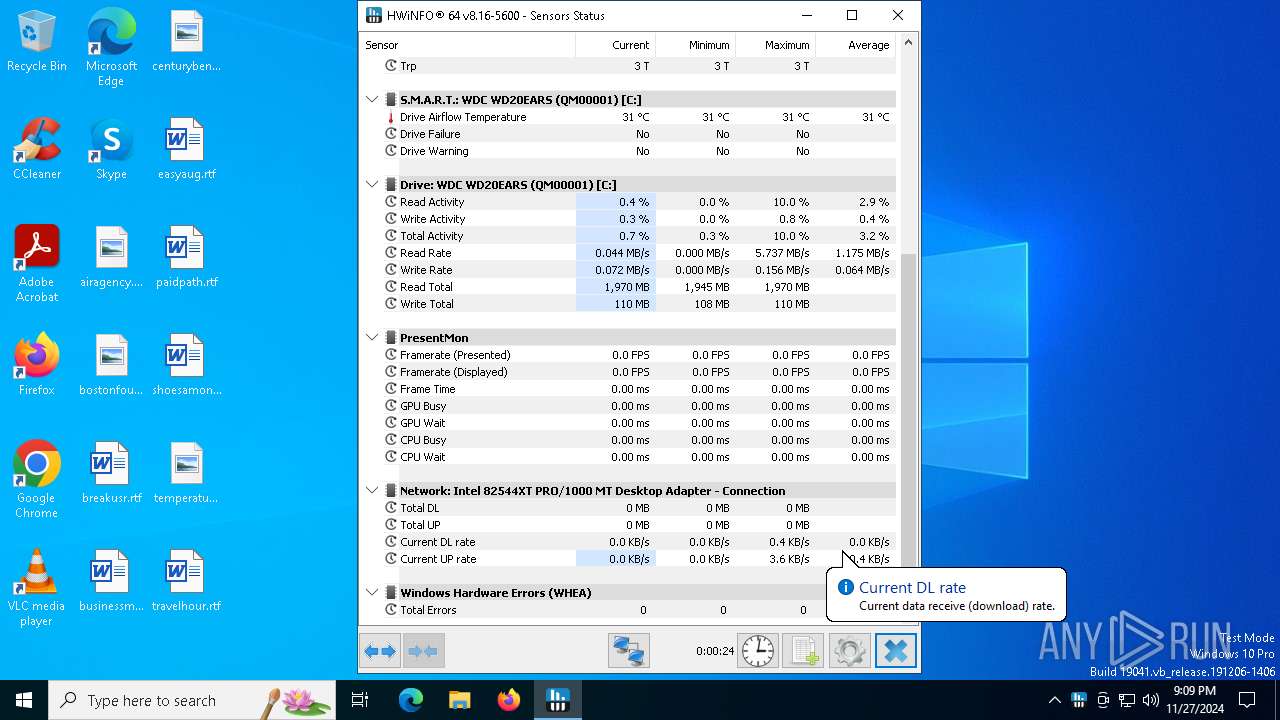Click the taskbar search box
Screen dimensions: 1280x720
coord(192,700)
